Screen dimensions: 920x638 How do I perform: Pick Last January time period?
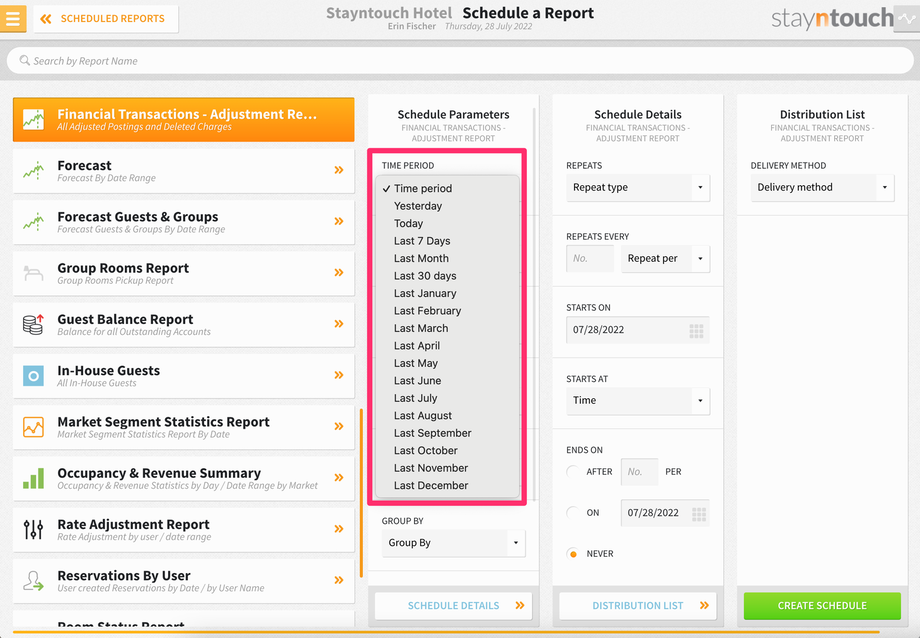[x=447, y=293]
